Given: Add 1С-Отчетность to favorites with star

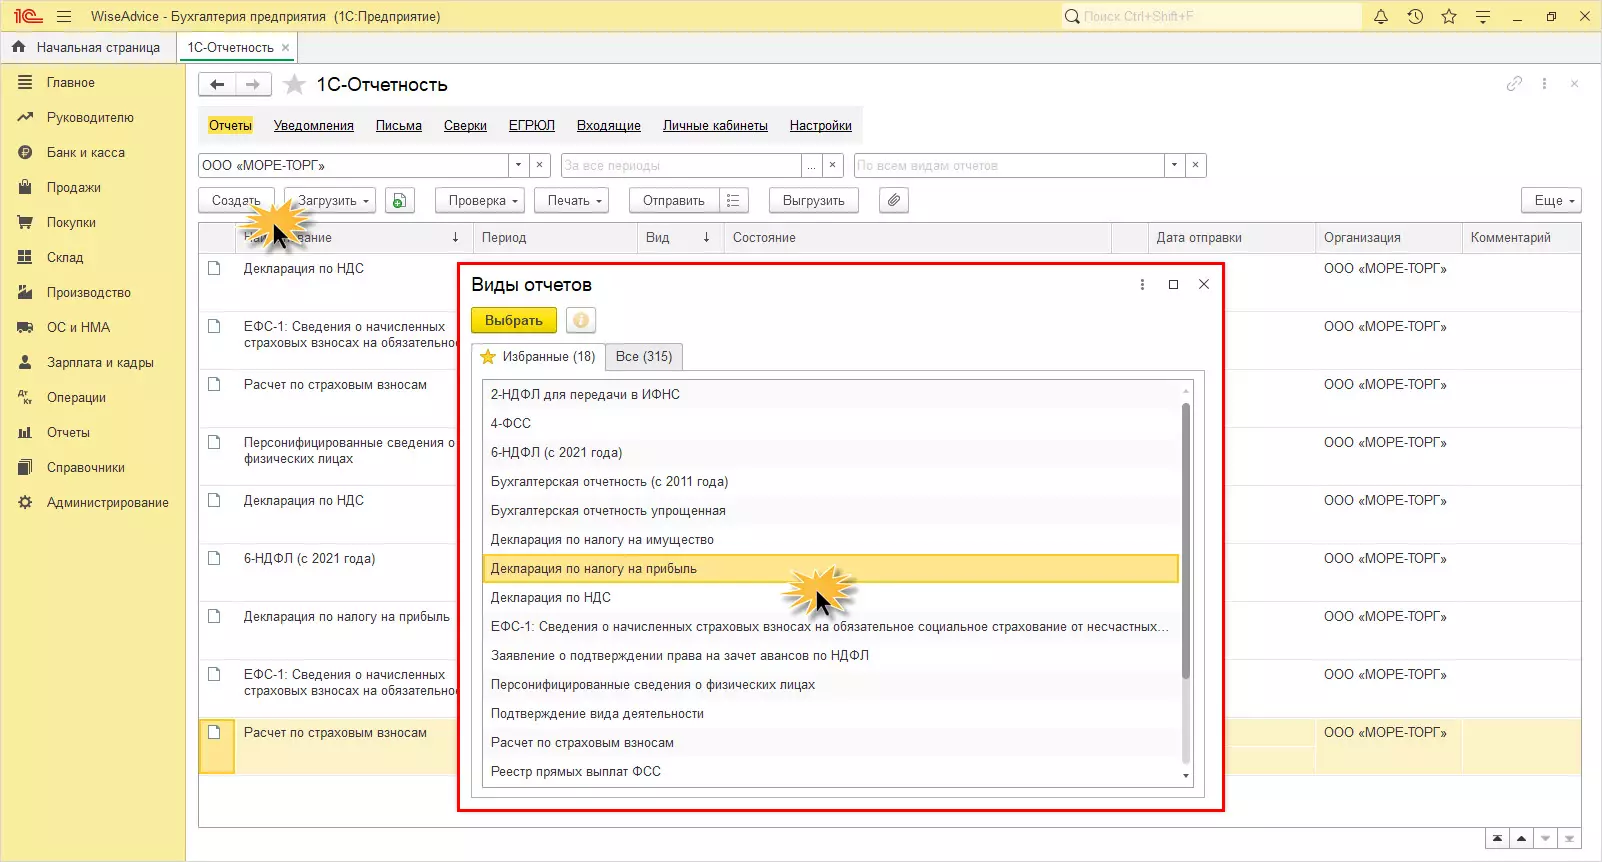Looking at the screenshot, I should click(294, 85).
